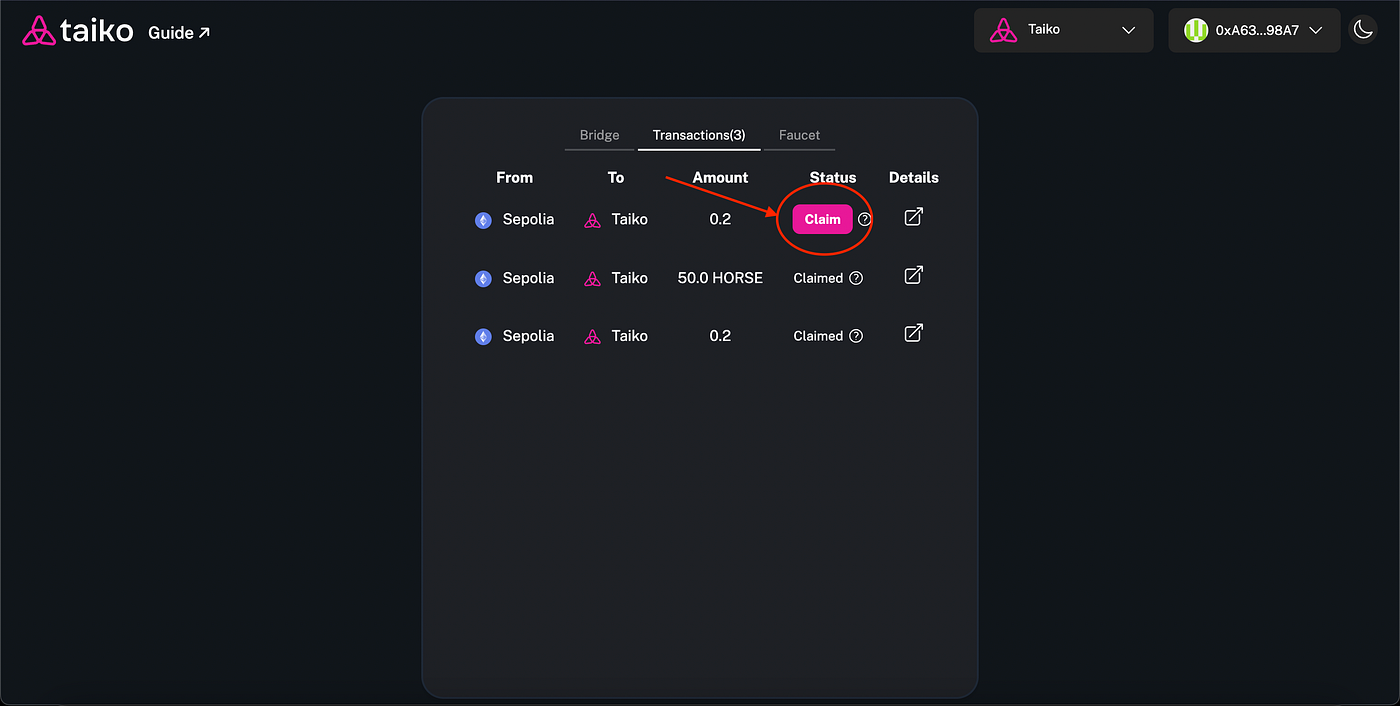The height and width of the screenshot is (706, 1400).
Task: Click the green wallet avatar icon
Action: pyautogui.click(x=1196, y=30)
